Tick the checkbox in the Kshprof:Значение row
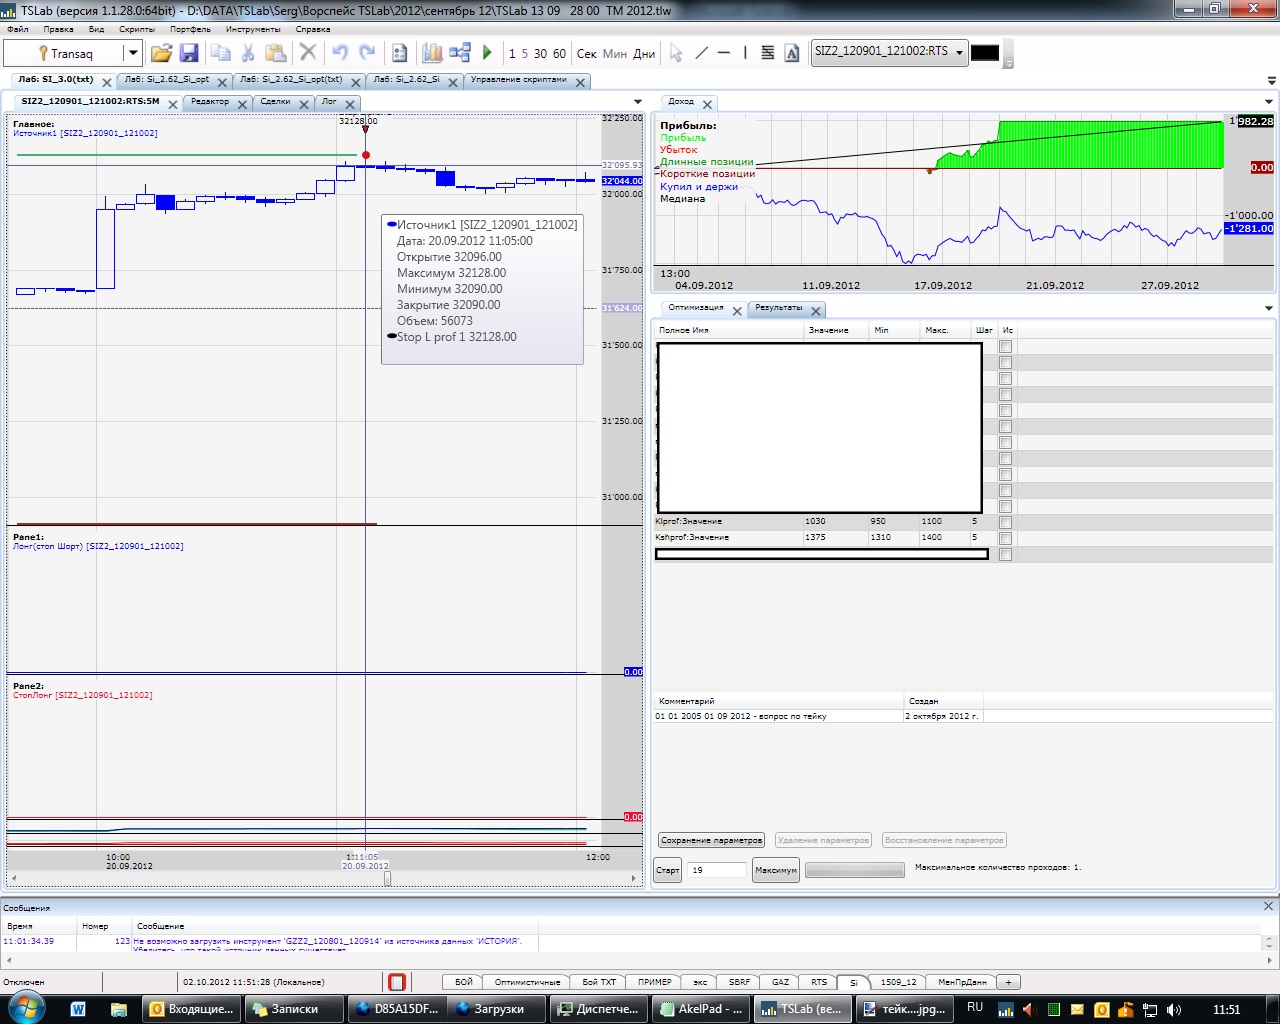The height and width of the screenshot is (1024, 1280). [x=1005, y=538]
